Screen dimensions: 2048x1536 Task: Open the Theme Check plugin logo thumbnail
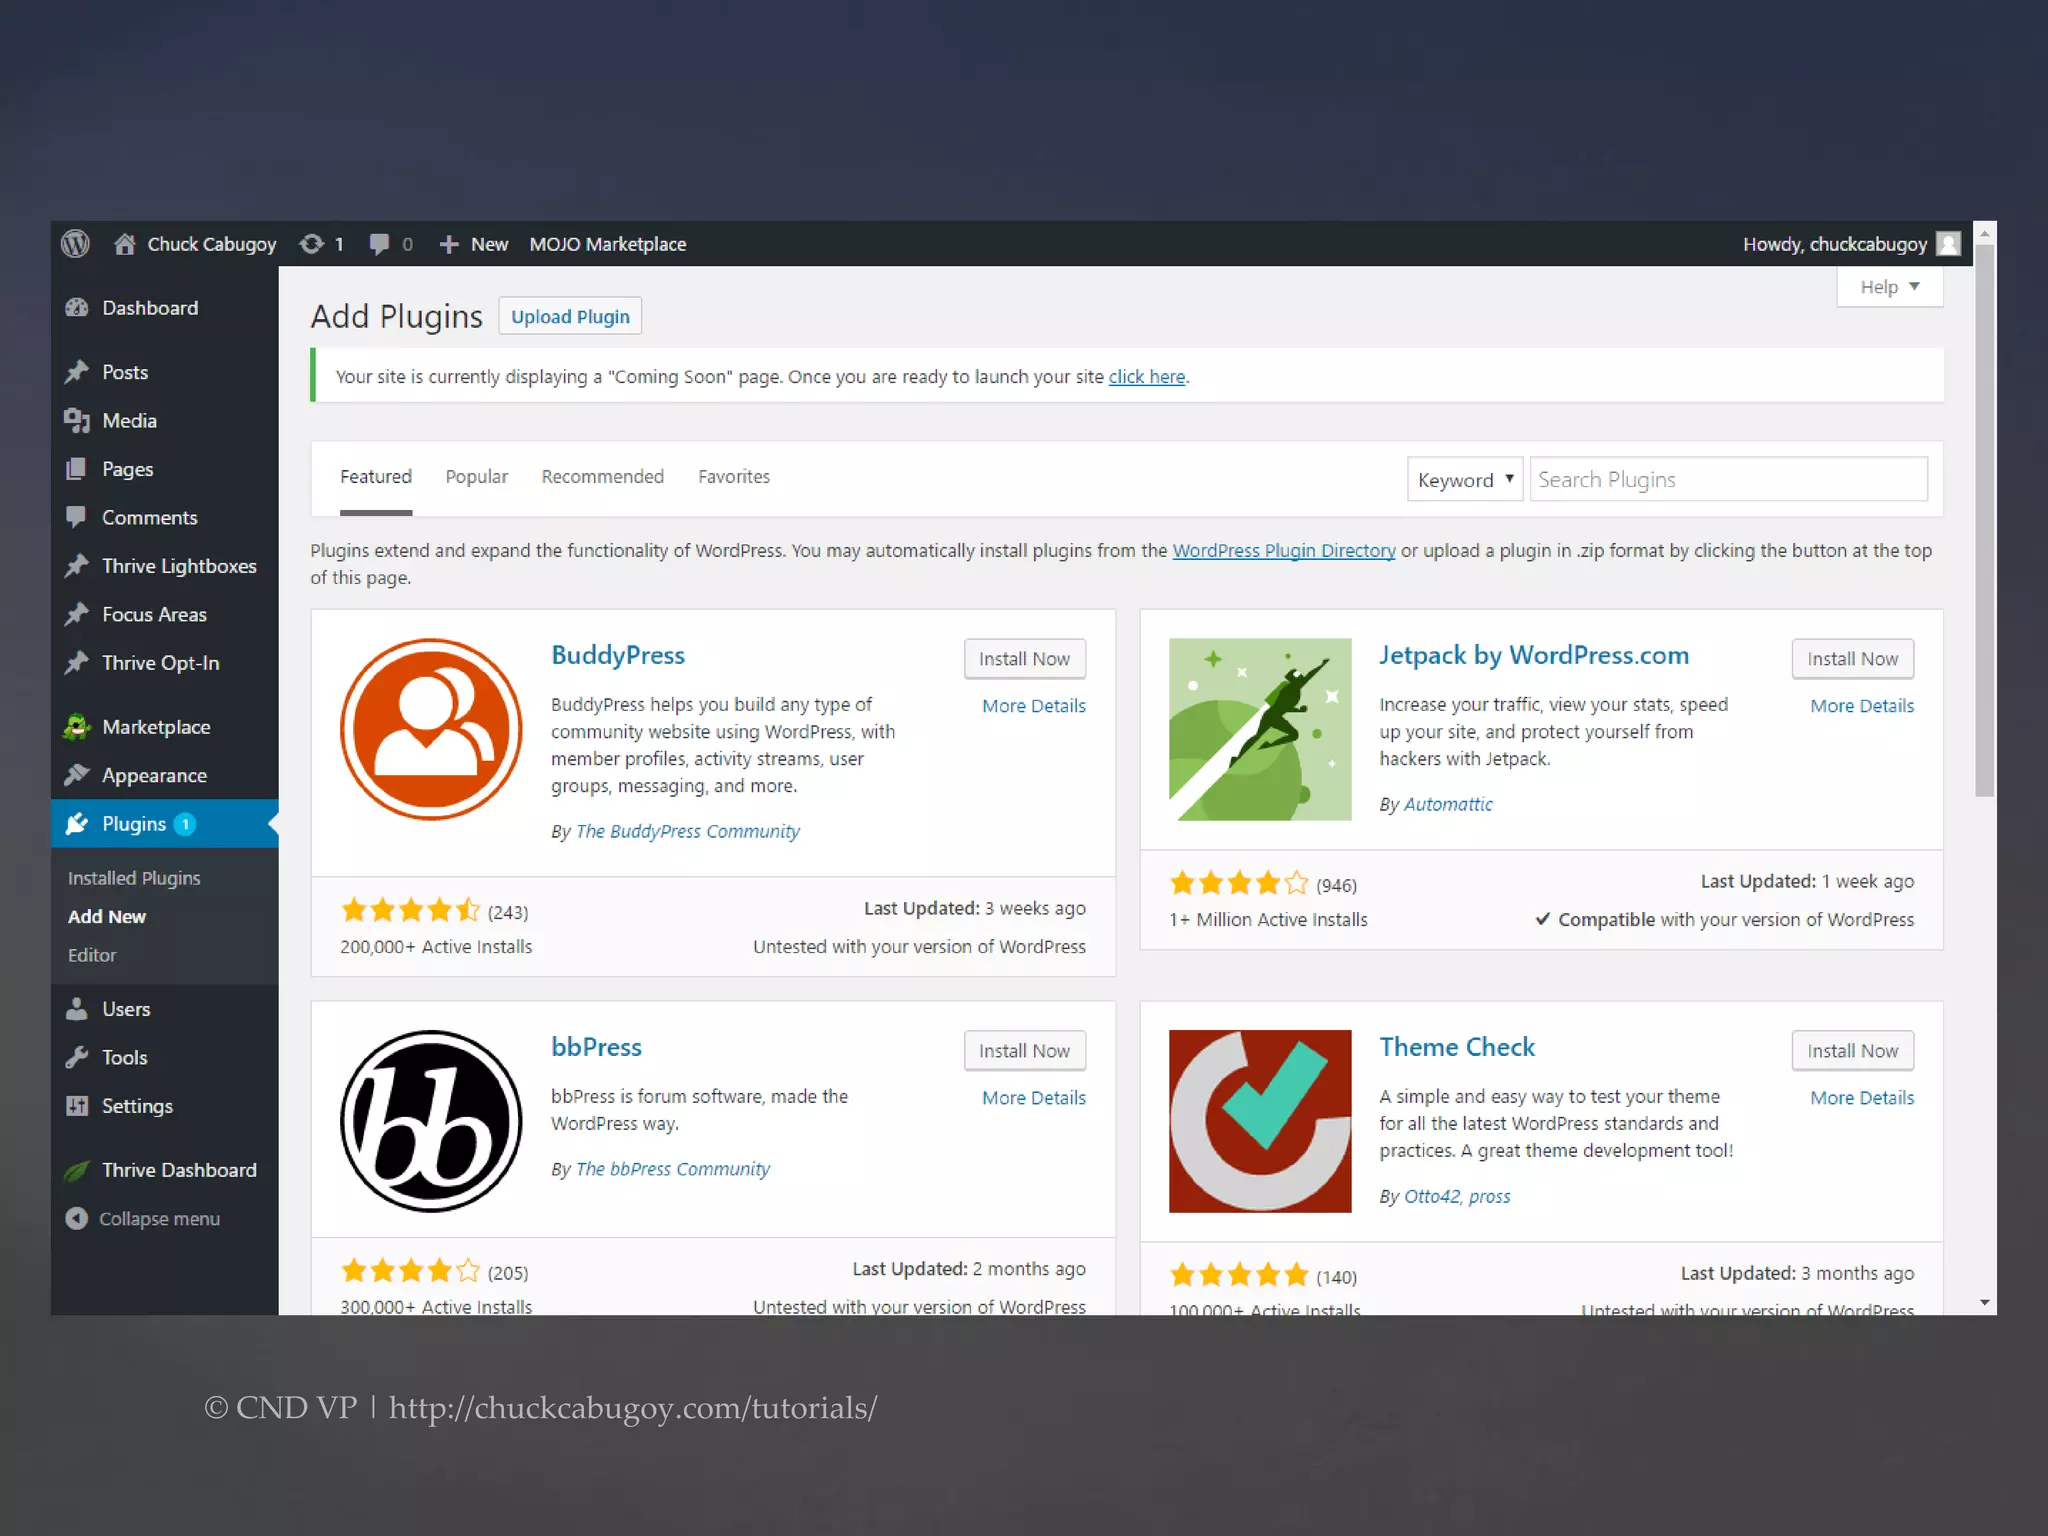click(x=1260, y=1121)
